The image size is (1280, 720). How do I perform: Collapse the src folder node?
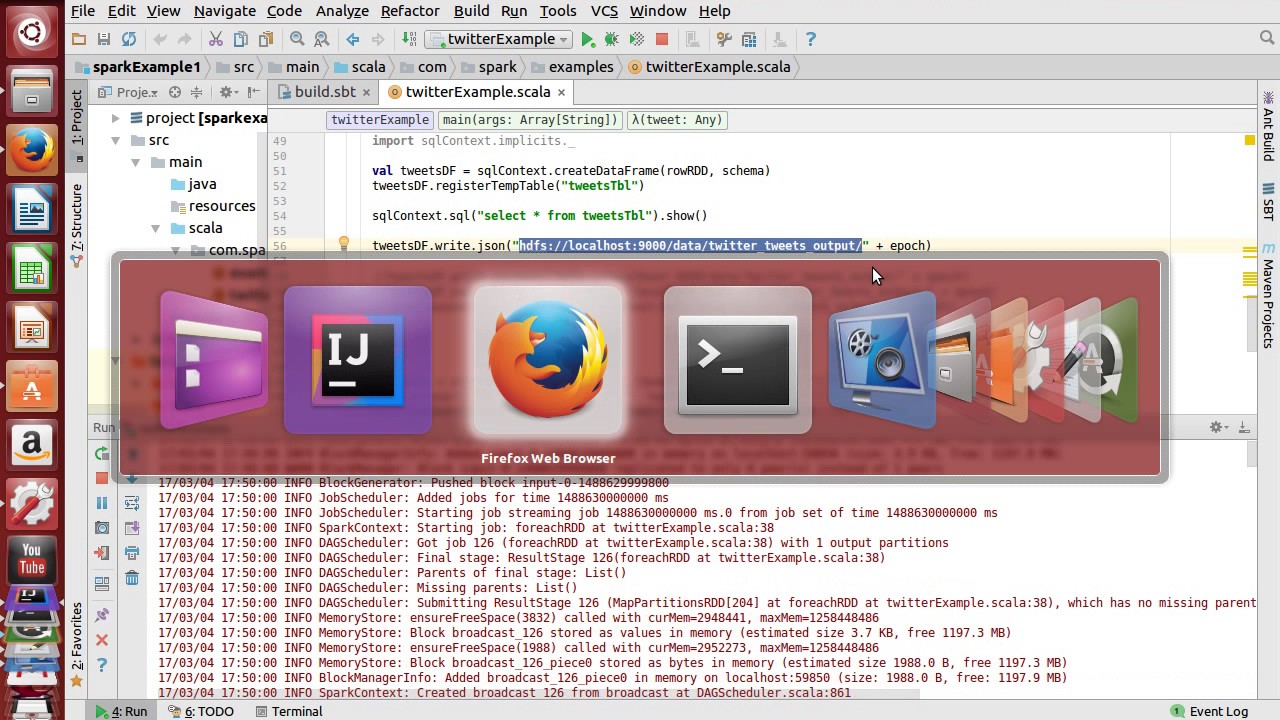(x=115, y=140)
